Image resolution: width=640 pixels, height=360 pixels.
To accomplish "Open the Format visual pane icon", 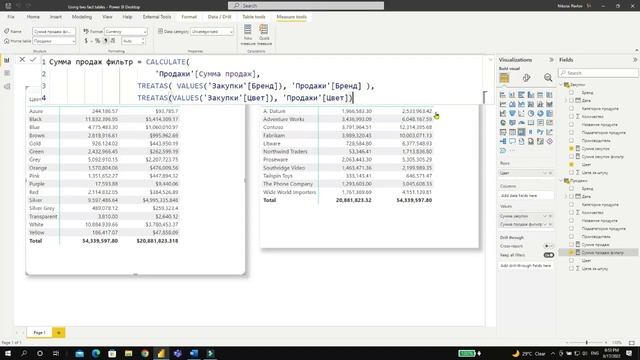I will pos(526,78).
